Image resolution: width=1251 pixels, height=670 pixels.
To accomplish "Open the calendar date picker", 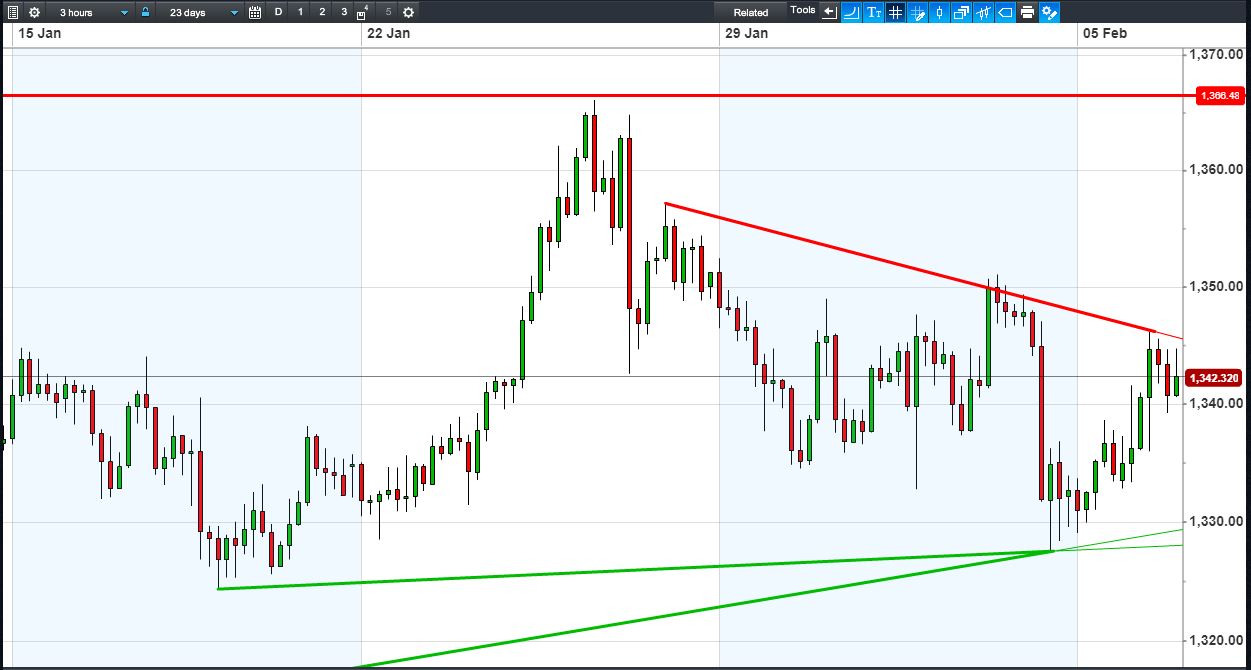I will point(255,12).
